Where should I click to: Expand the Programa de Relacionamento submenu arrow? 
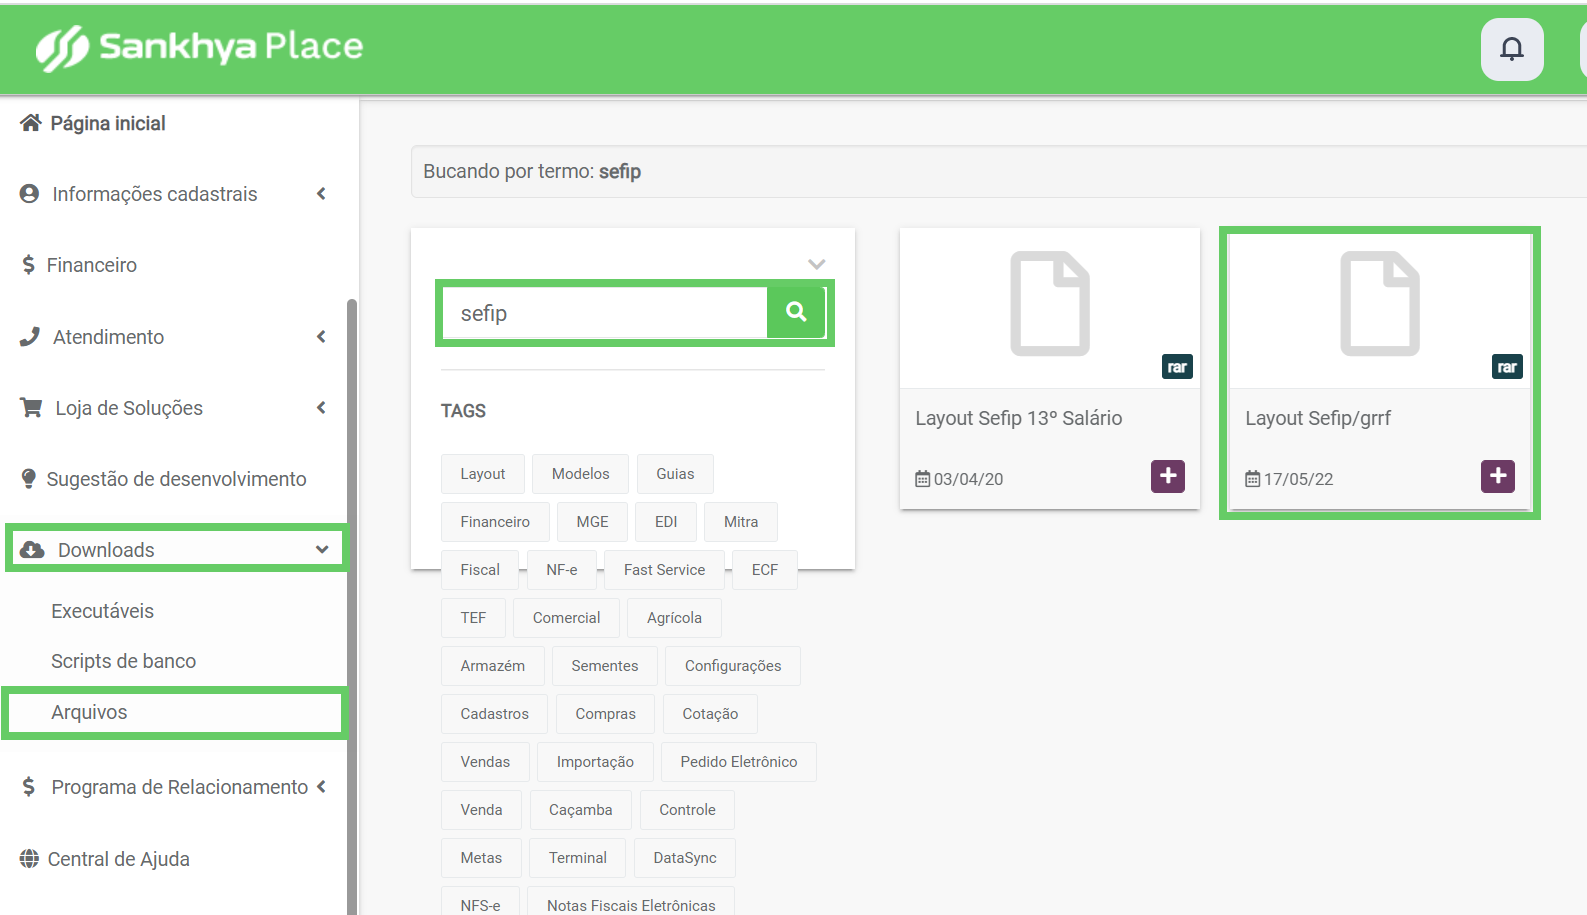pyautogui.click(x=321, y=787)
